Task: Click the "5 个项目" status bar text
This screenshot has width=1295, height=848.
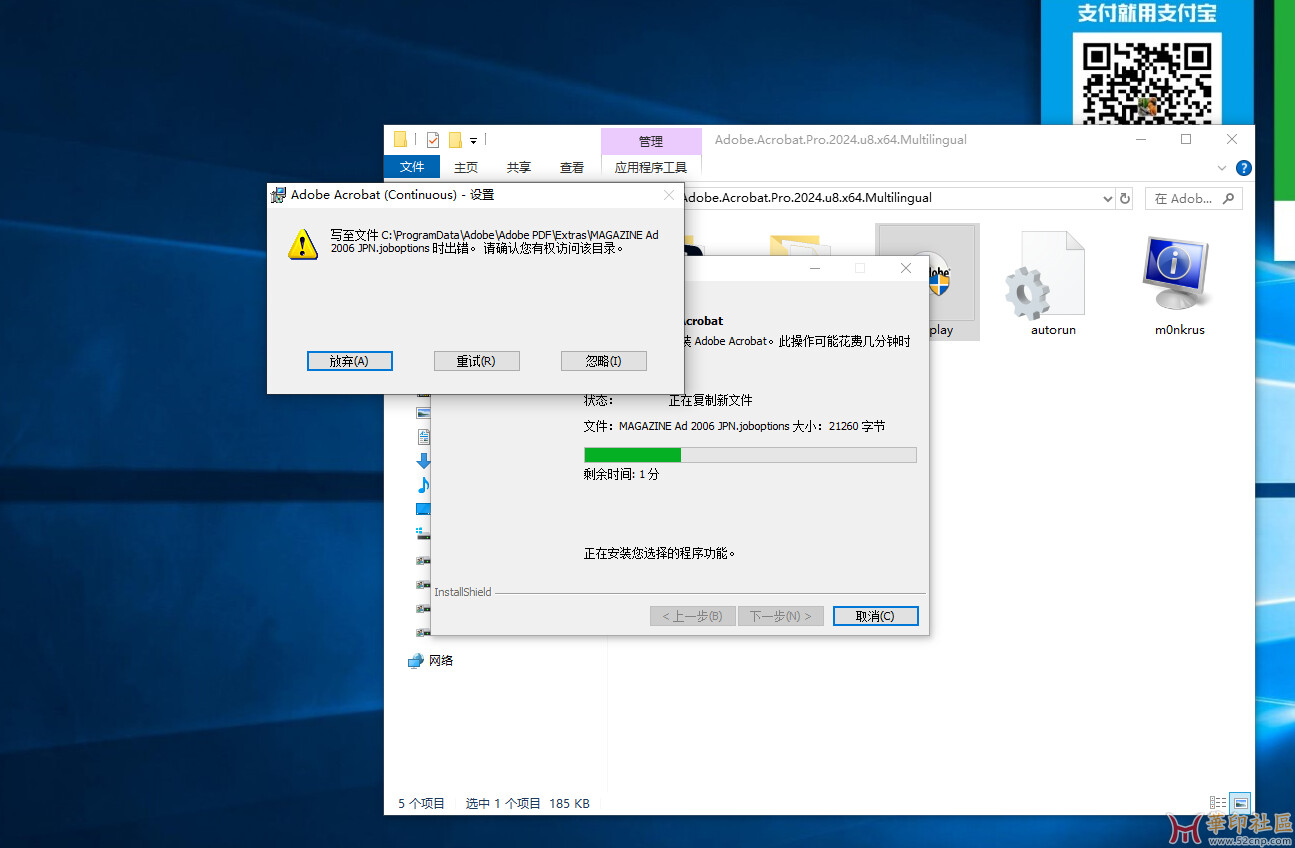Action: [421, 803]
